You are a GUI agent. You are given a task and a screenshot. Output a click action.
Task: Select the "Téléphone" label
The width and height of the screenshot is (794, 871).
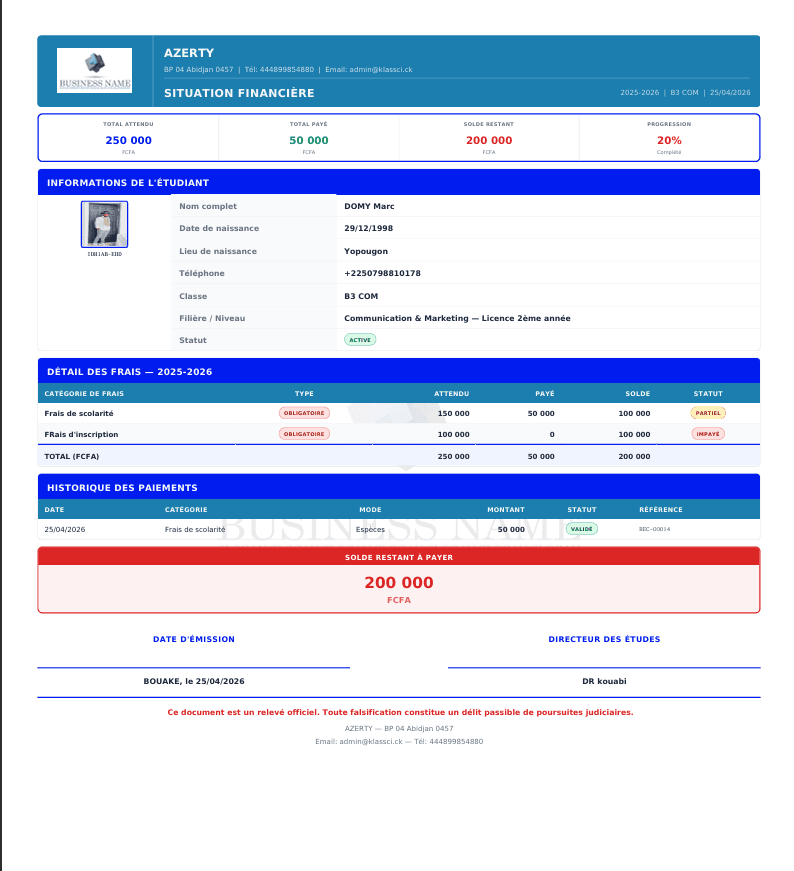202,273
